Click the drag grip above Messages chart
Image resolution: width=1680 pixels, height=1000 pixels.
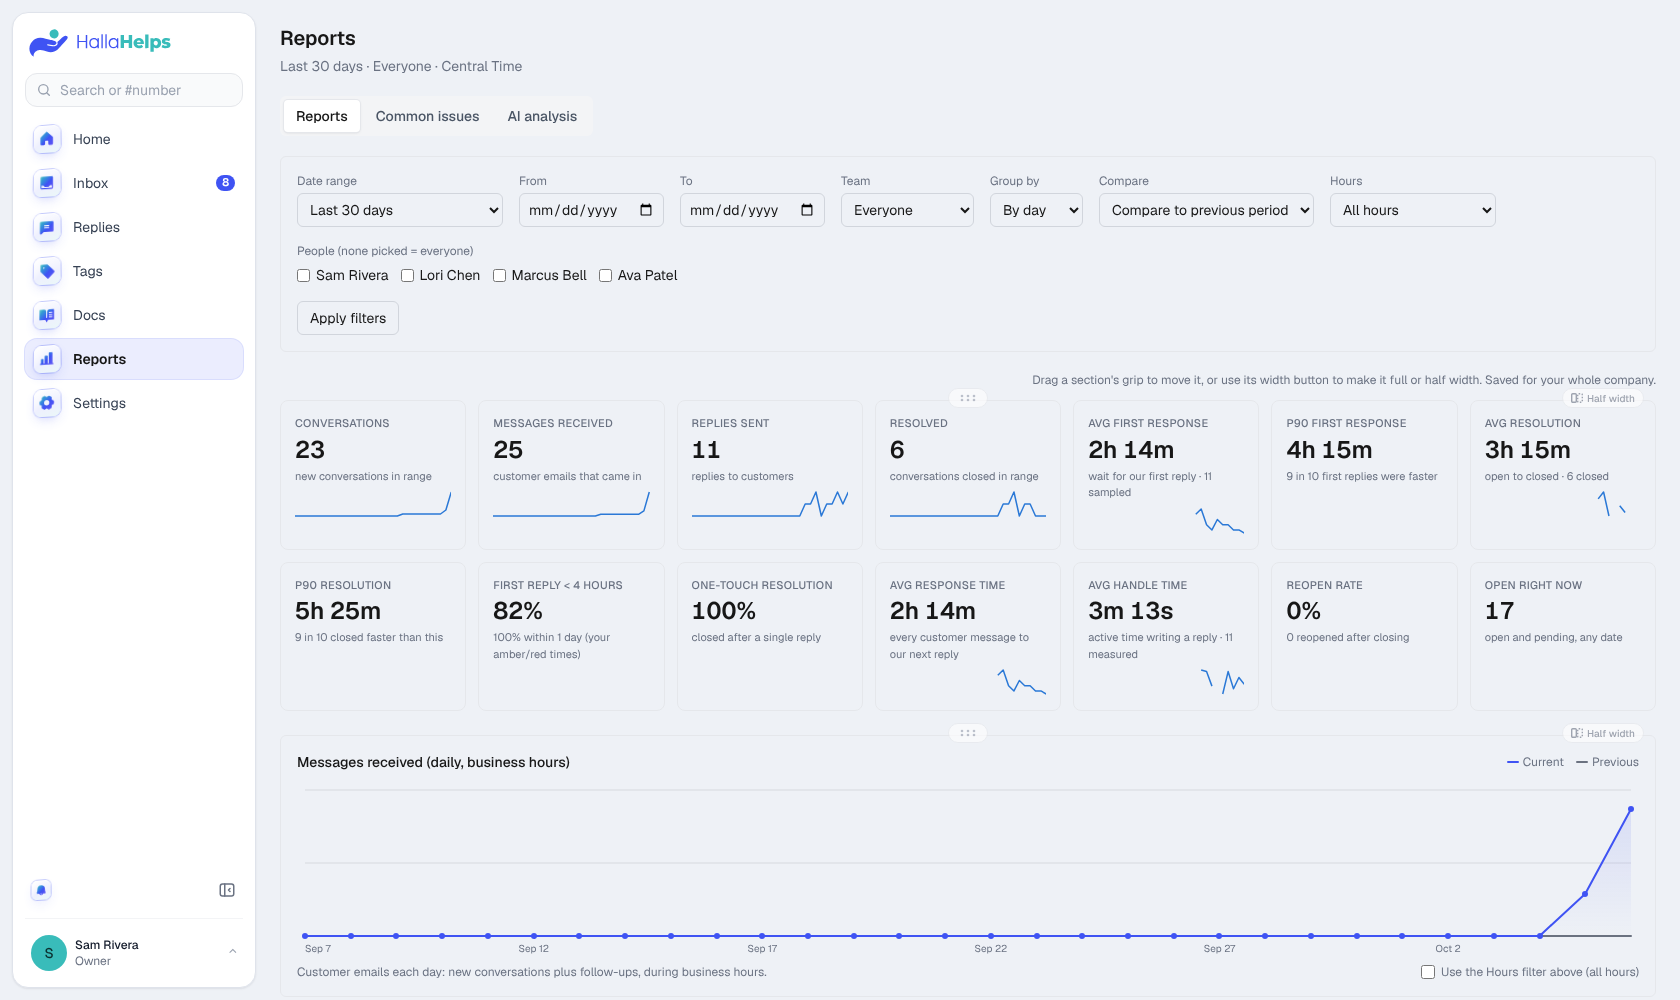click(968, 733)
